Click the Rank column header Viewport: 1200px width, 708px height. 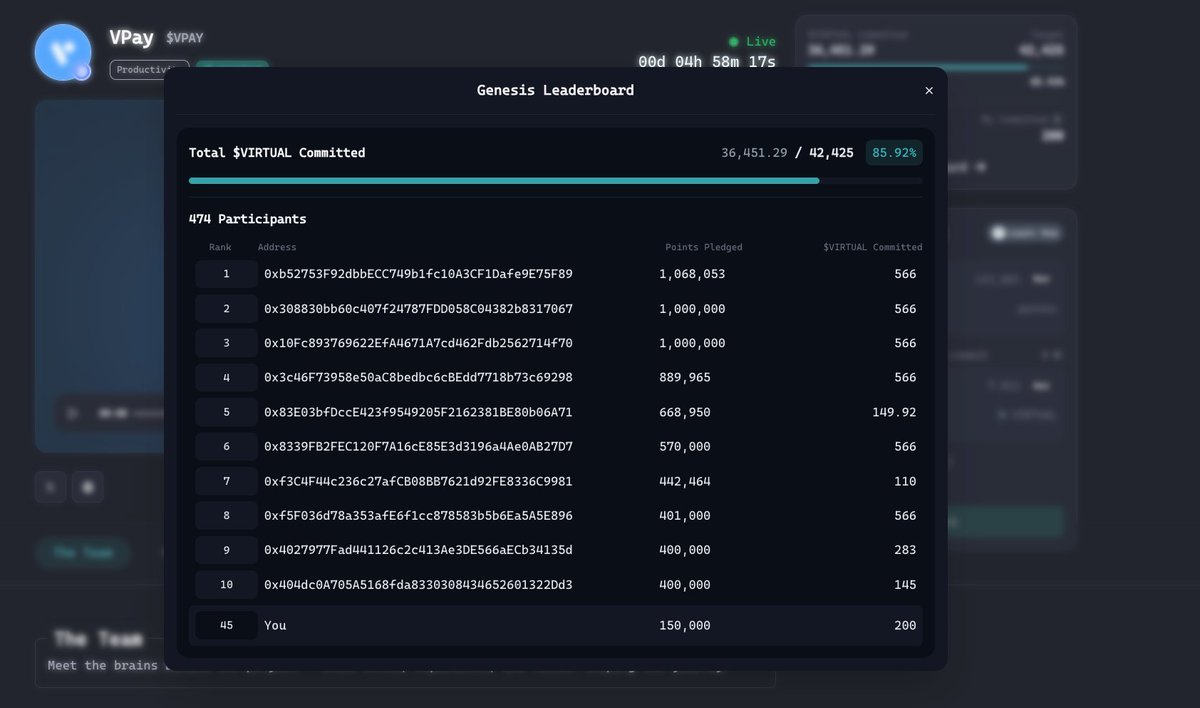click(220, 247)
